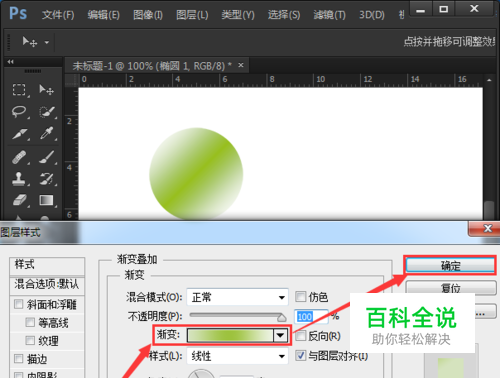Uncheck 与图层对齐 checkbox

point(301,356)
